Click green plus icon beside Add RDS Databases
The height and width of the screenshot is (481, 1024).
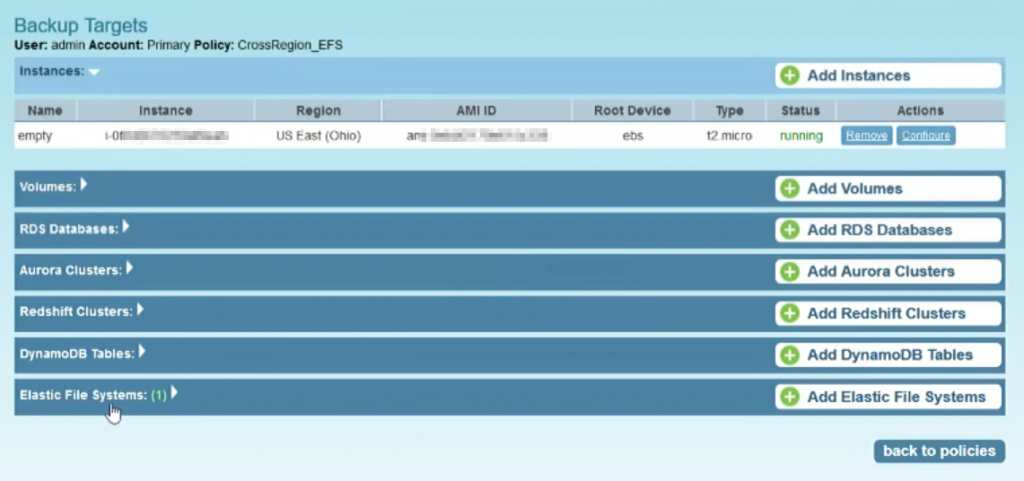coord(790,230)
